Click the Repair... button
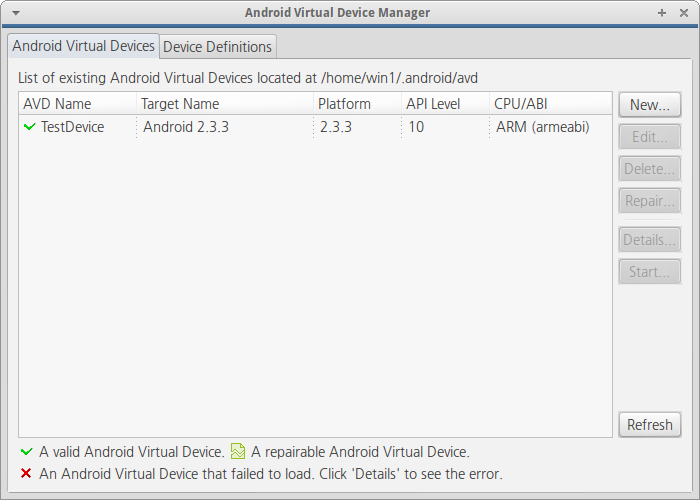Image resolution: width=700 pixels, height=500 pixels. pos(650,201)
